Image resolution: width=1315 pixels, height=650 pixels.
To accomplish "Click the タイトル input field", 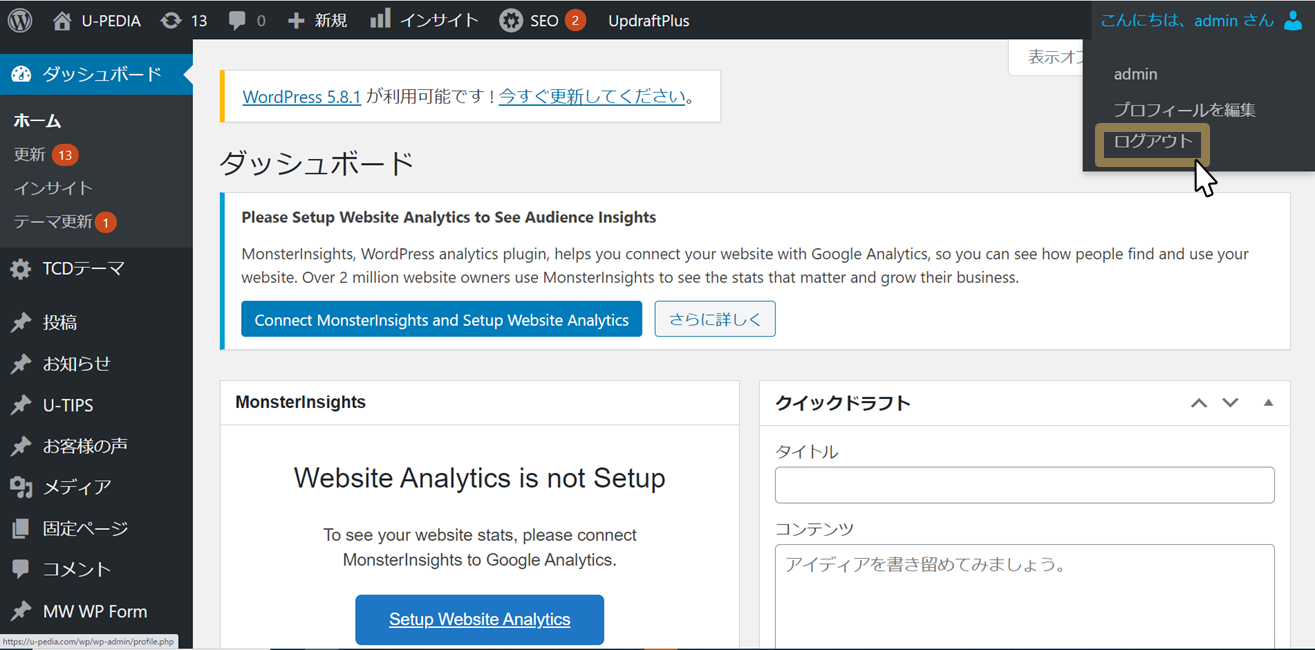I will (1024, 485).
